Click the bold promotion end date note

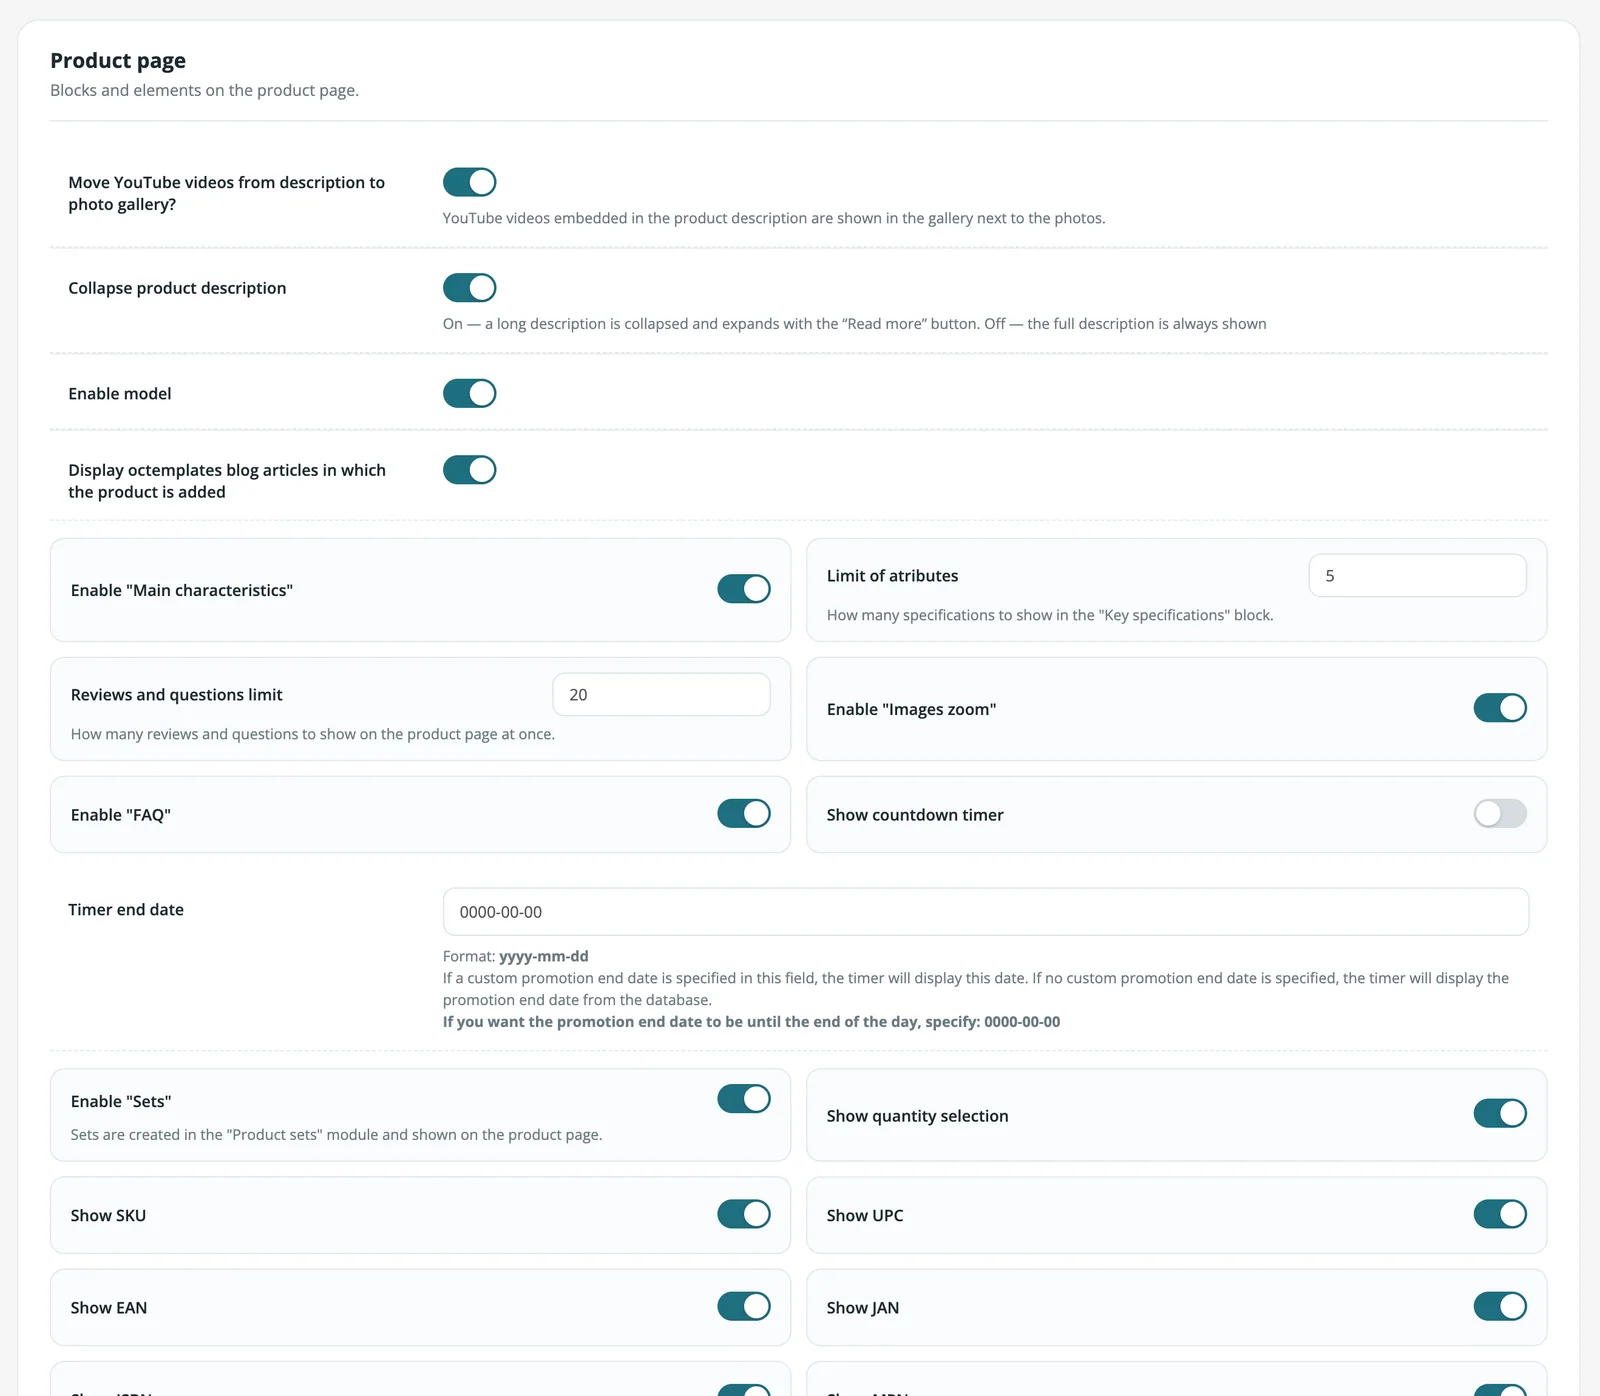click(x=751, y=1022)
